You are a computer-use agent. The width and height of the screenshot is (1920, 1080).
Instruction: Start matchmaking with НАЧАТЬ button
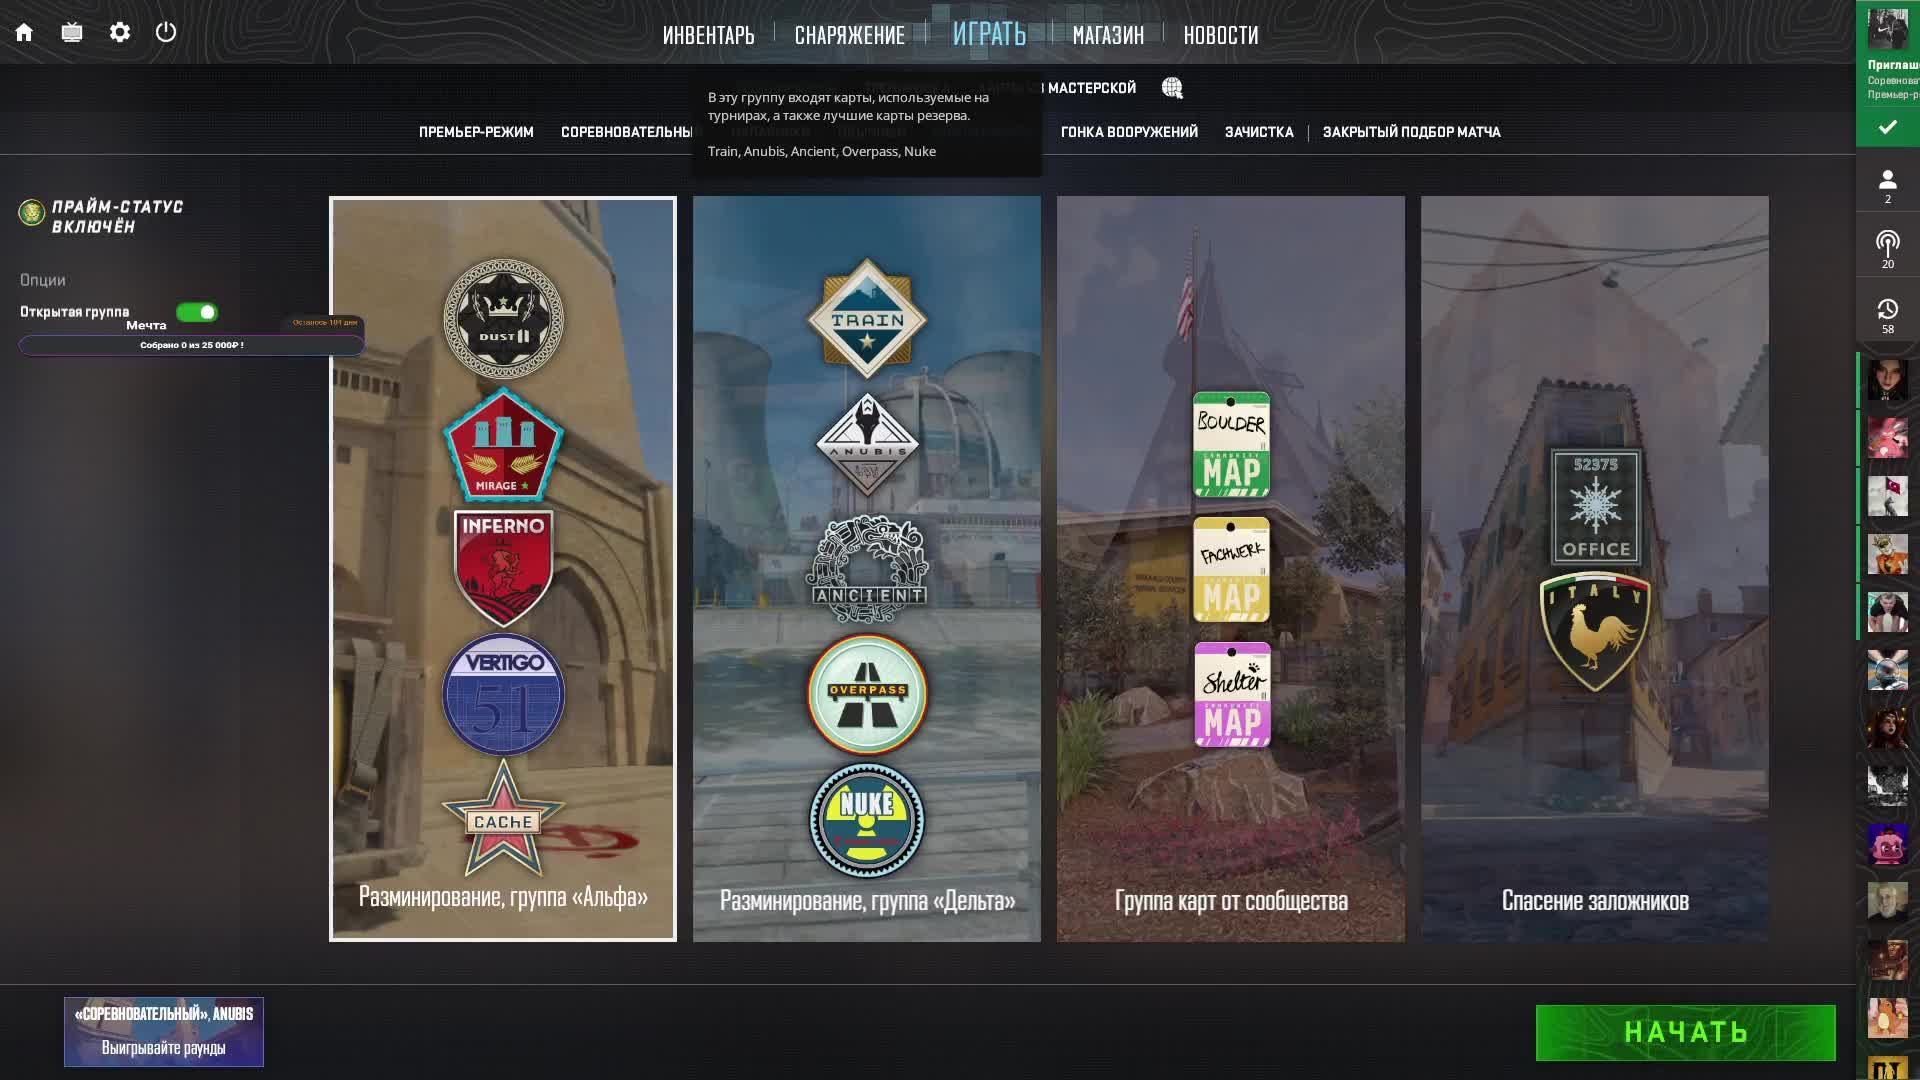1685,1032
